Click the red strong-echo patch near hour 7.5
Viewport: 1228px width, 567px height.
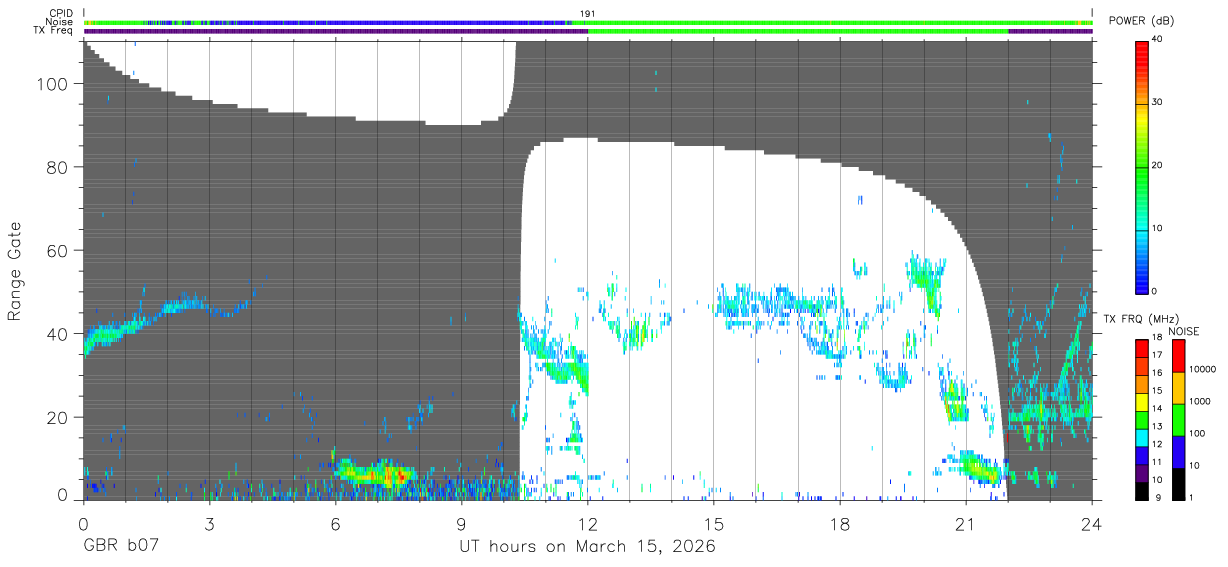pos(401,477)
